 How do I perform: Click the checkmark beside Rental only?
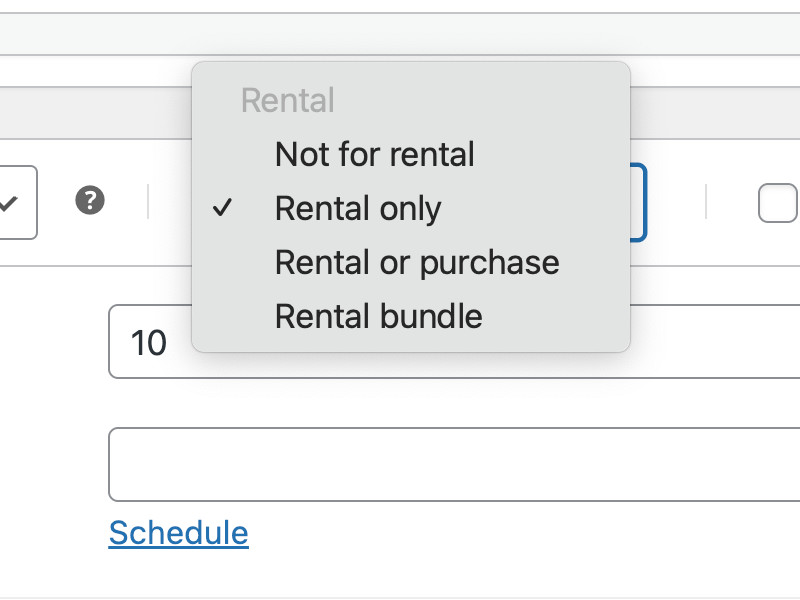pos(224,208)
